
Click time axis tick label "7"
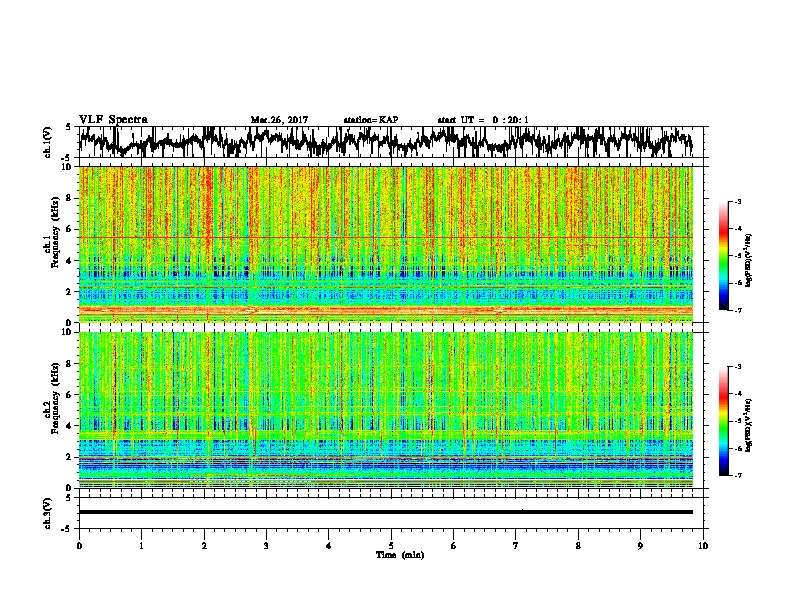[516, 546]
